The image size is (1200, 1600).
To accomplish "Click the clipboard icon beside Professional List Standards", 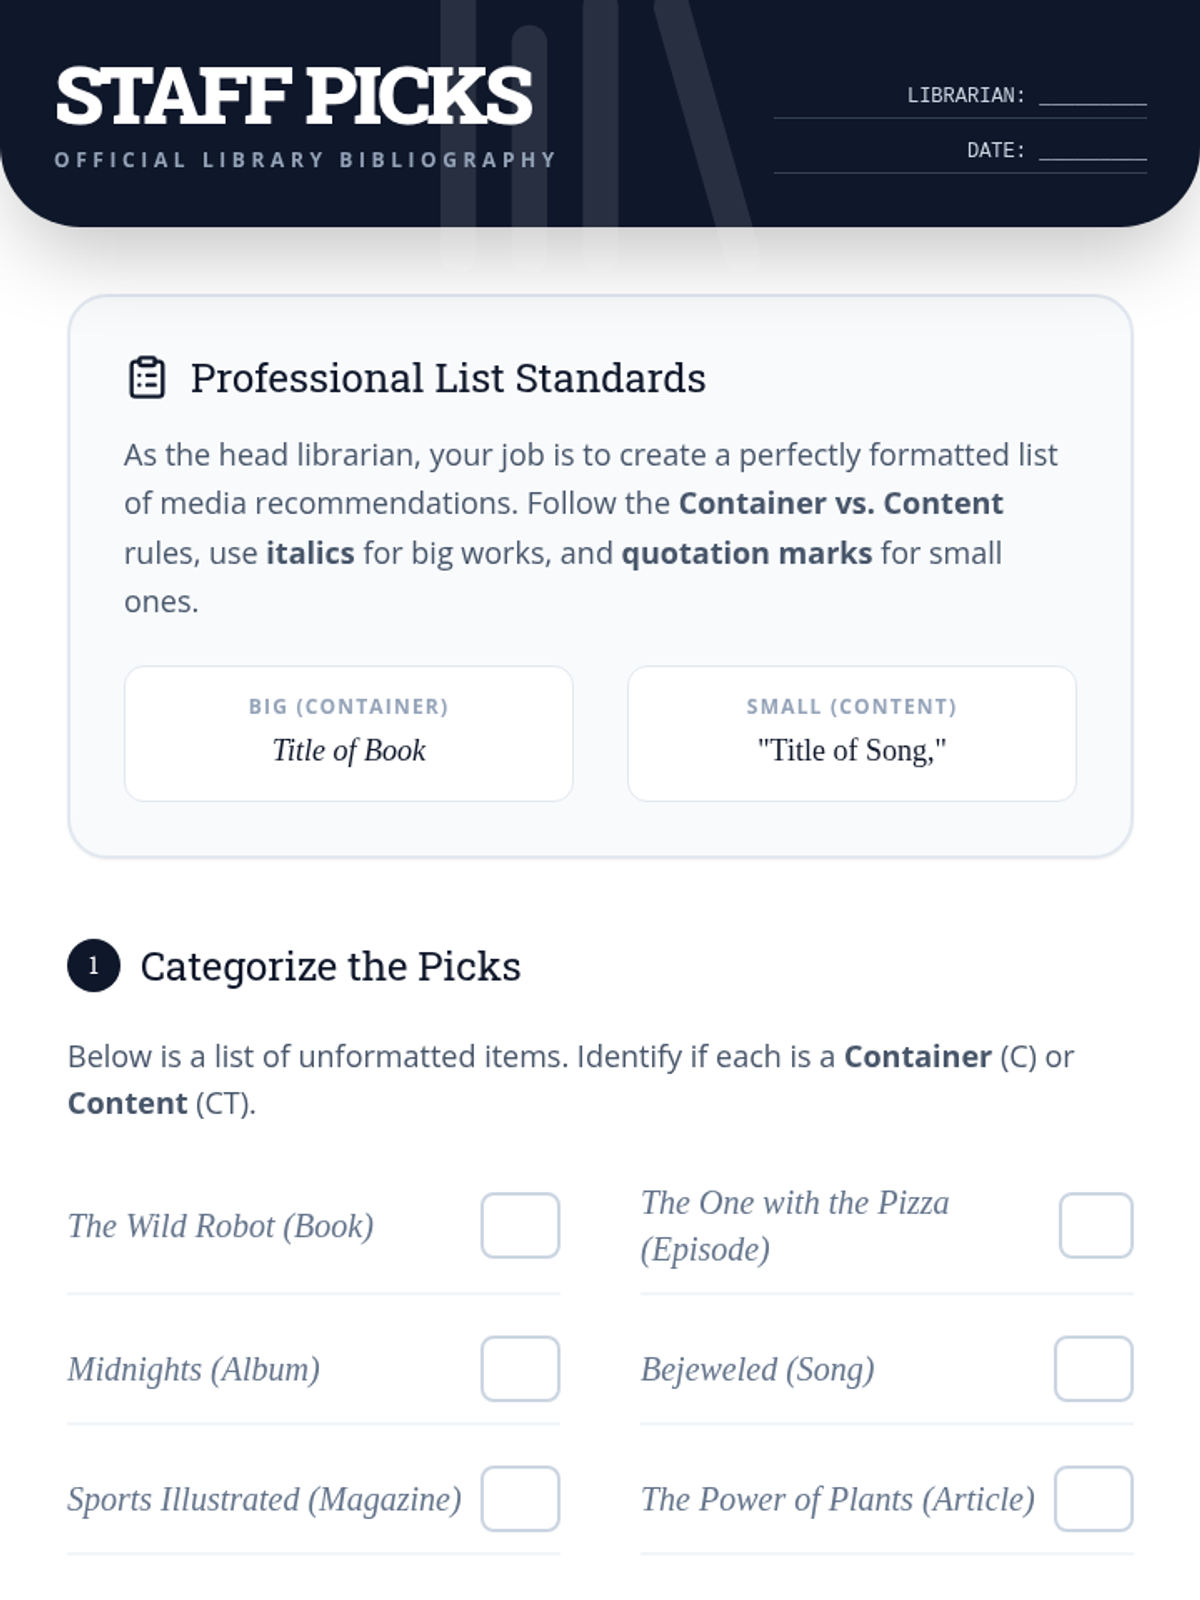I will click(x=147, y=378).
